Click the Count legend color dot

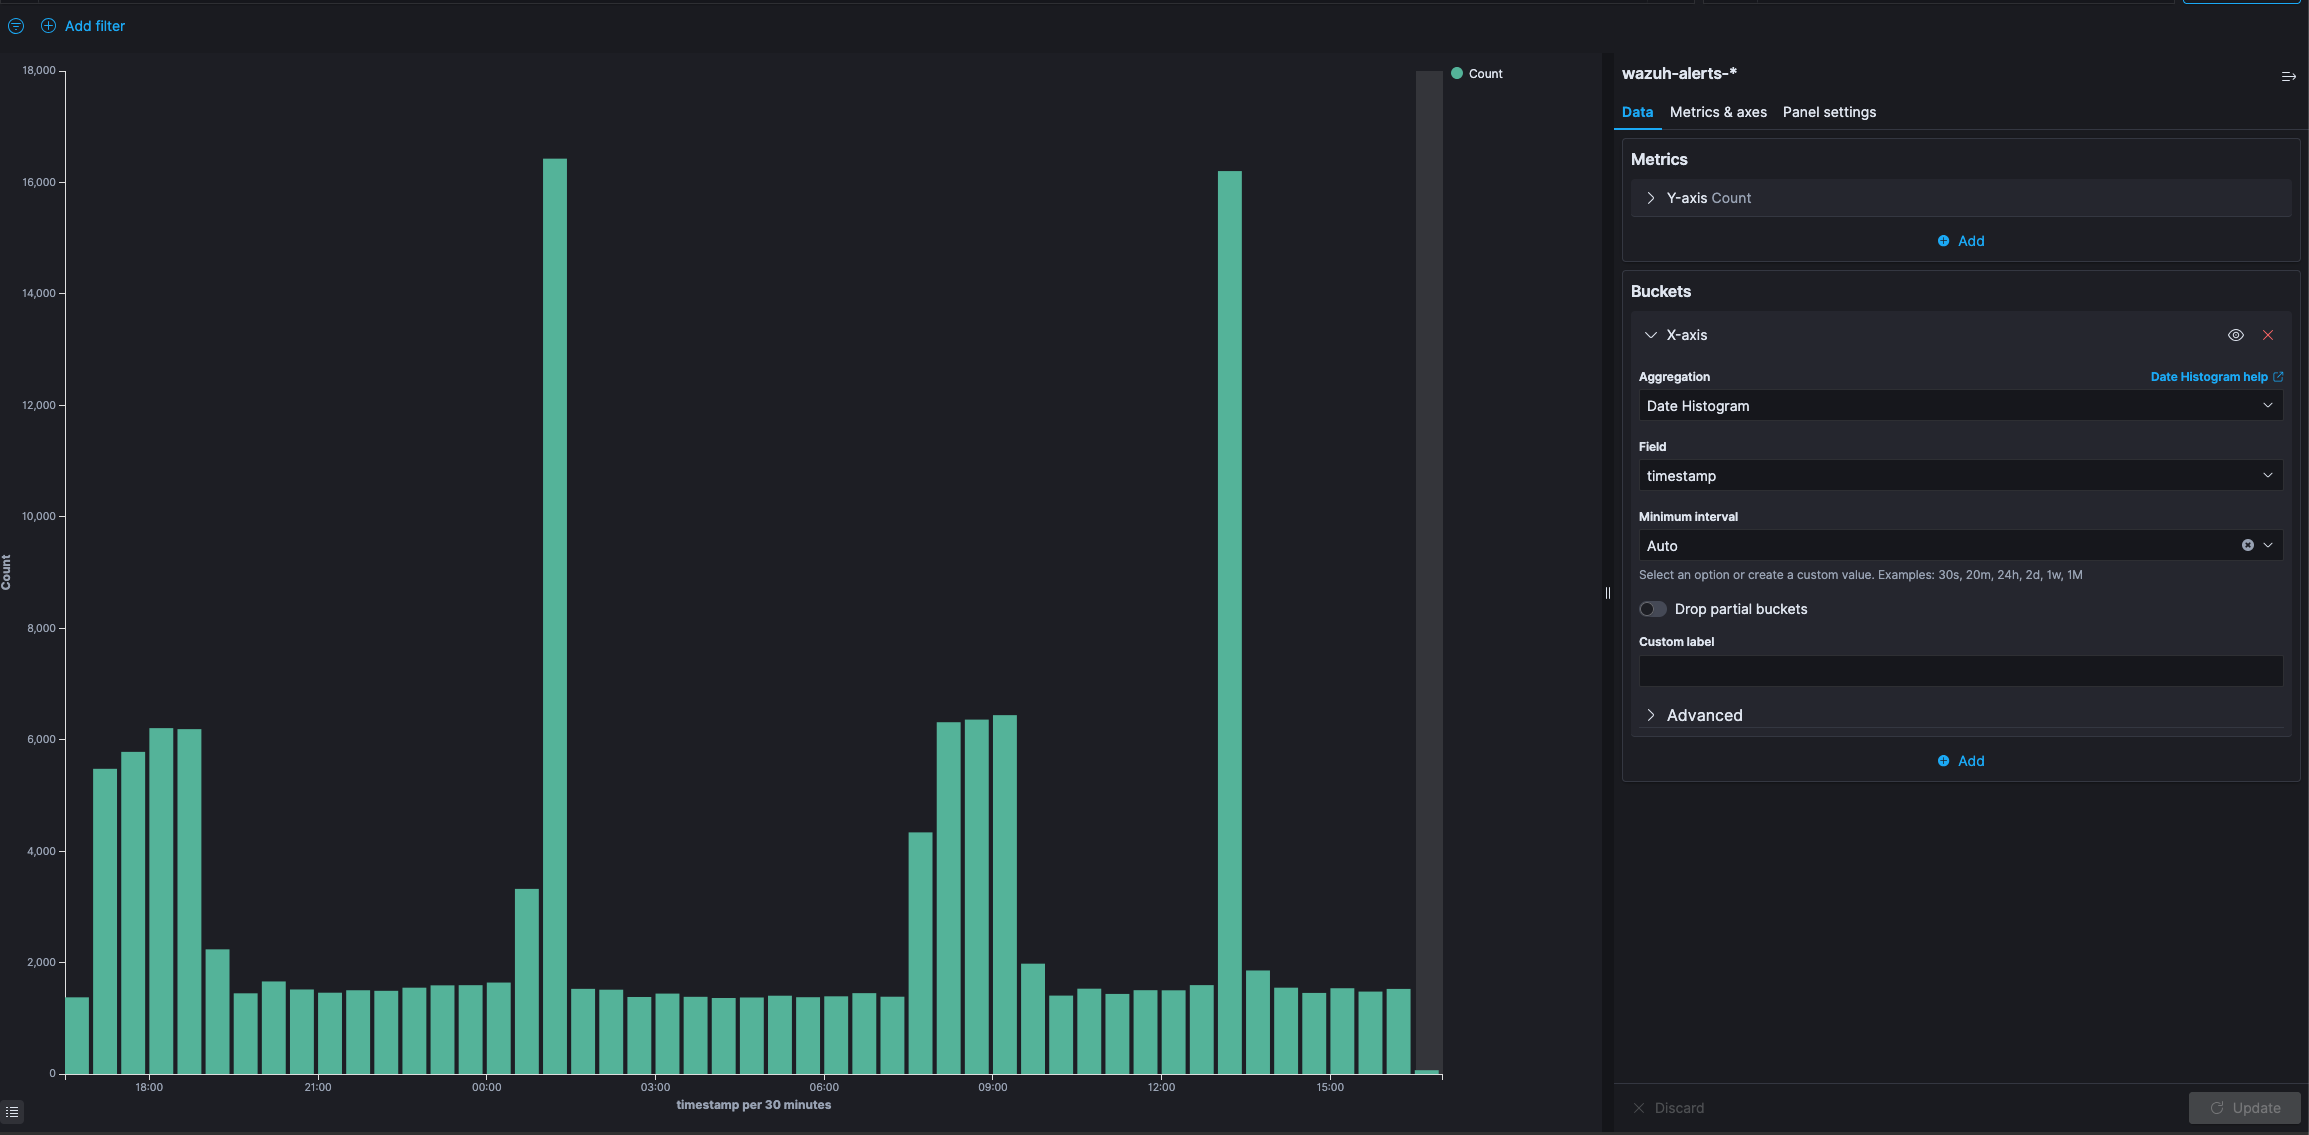click(1457, 73)
